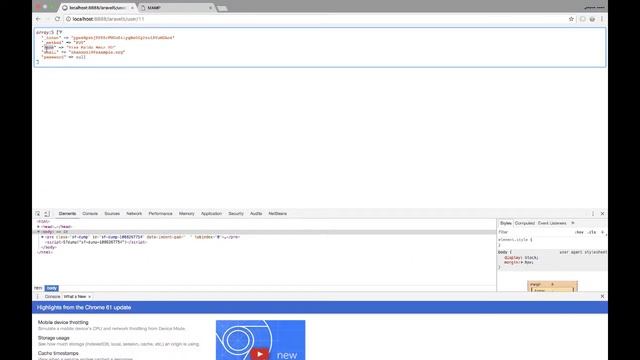Screen dimensions: 640x360
Task: Open the Elements tab in DevTools
Action: [67, 213]
